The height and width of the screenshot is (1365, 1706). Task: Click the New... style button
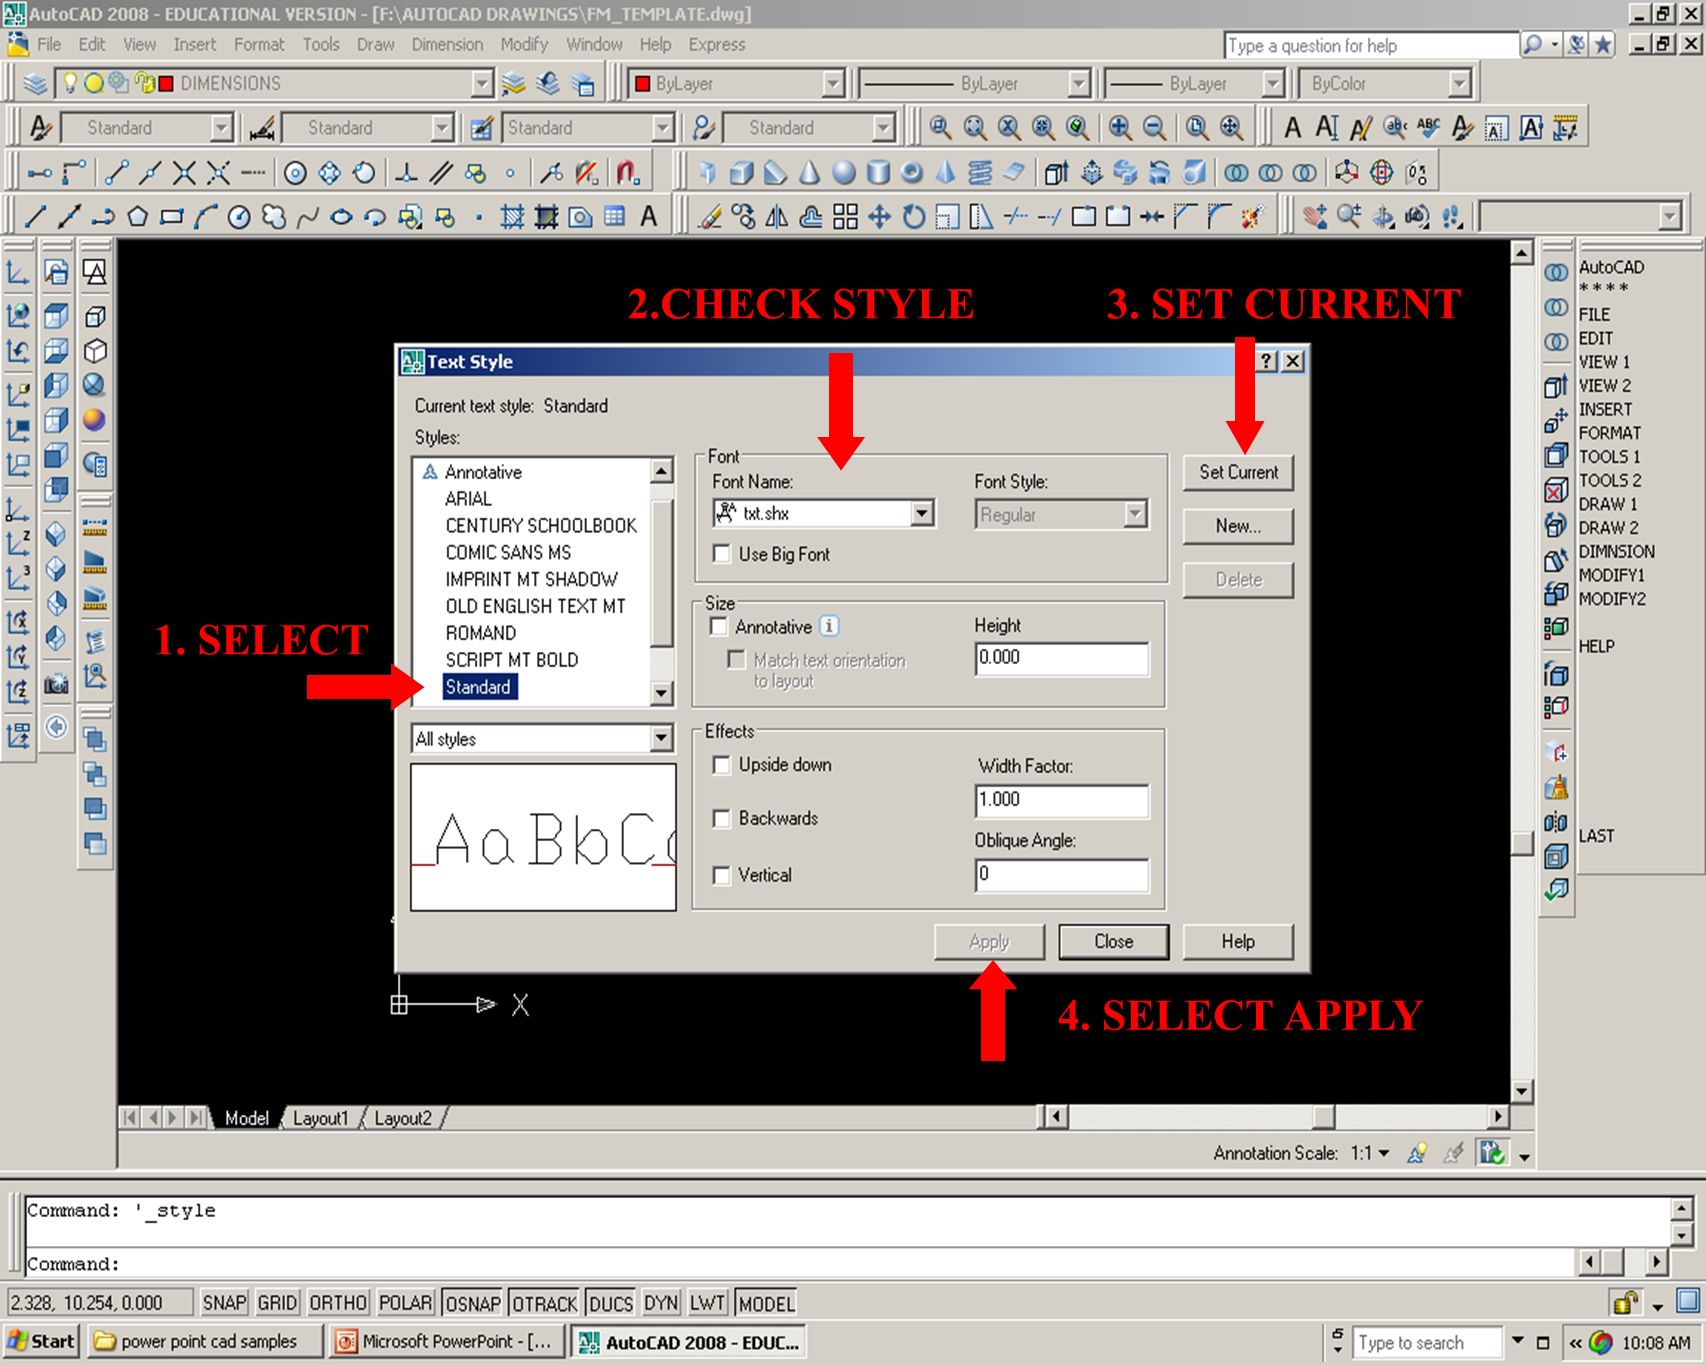[x=1238, y=526]
